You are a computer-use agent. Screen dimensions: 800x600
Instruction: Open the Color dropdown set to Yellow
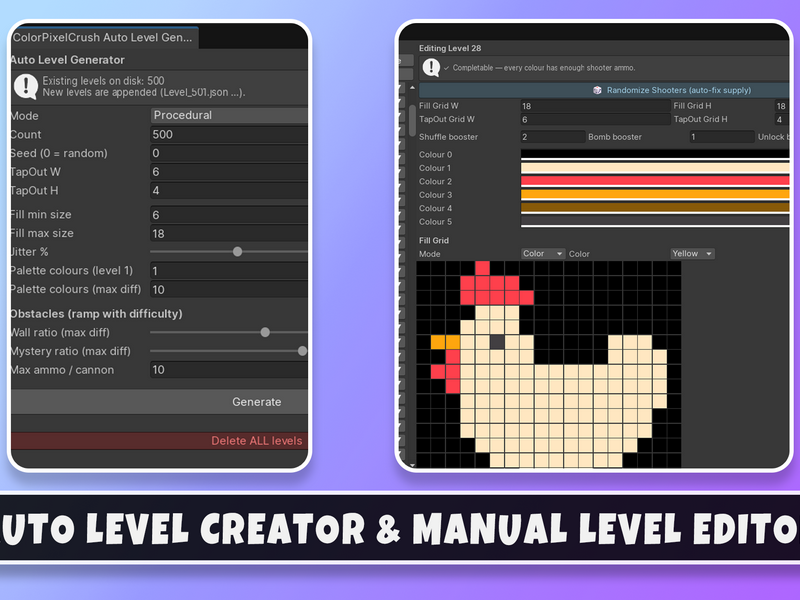(692, 254)
